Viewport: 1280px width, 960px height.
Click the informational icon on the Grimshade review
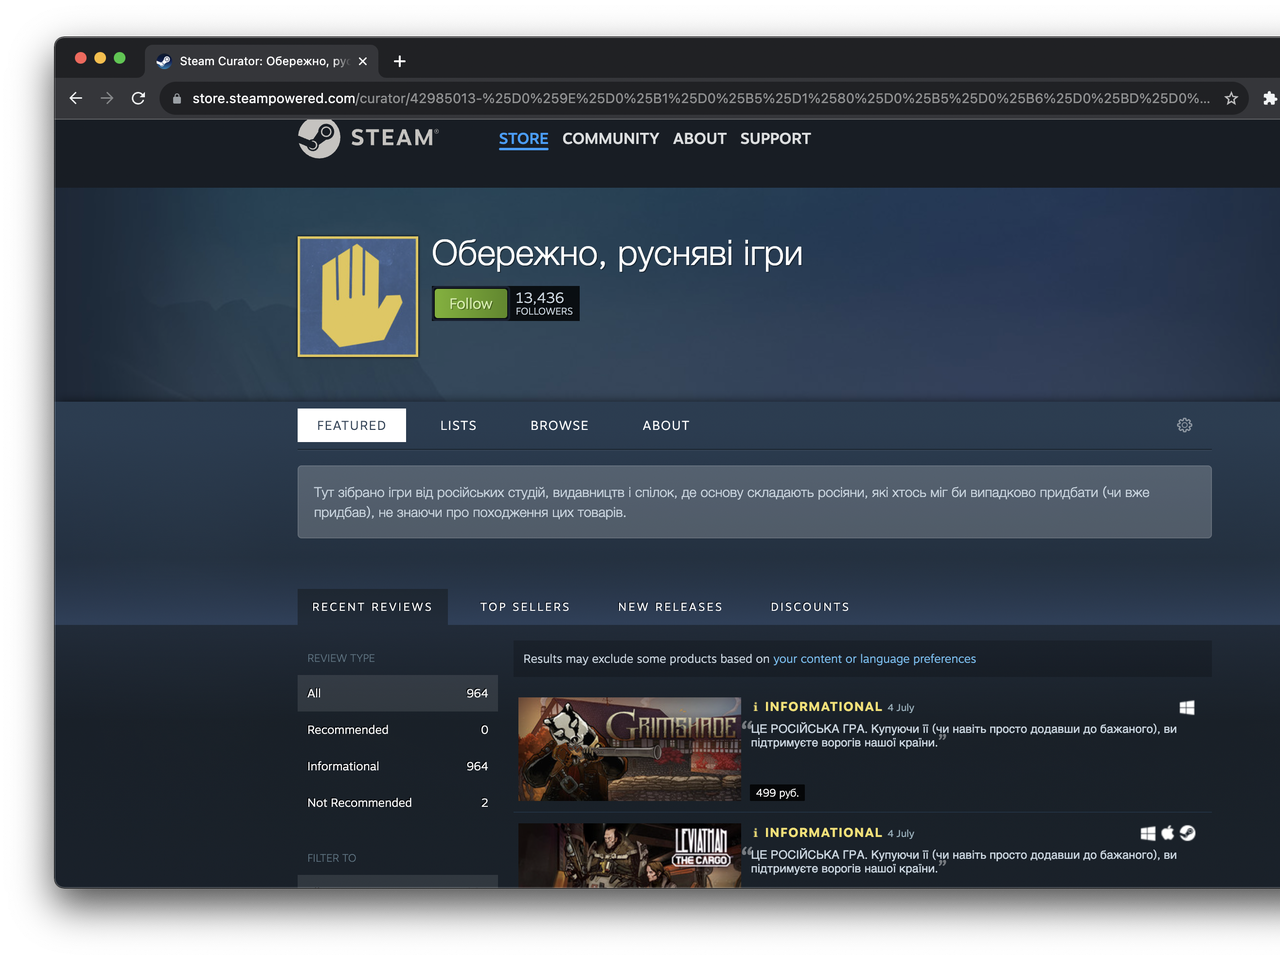[x=755, y=707]
